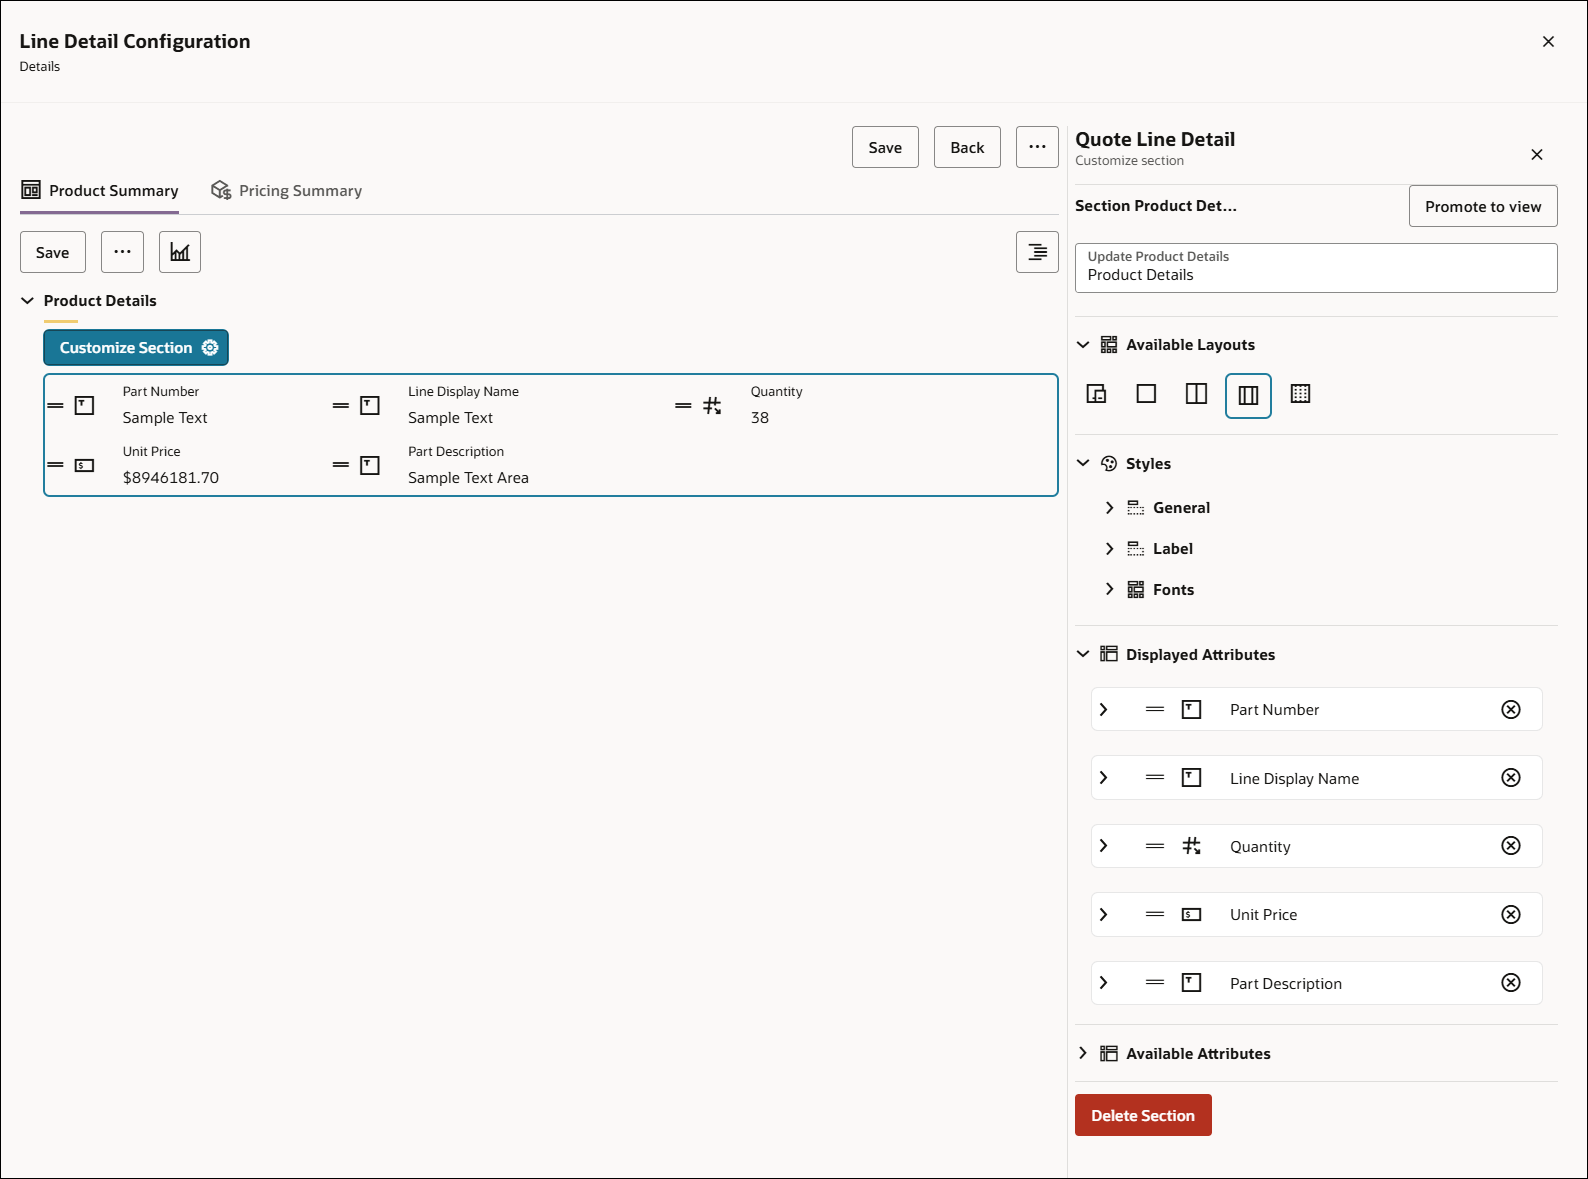Viewport: 1588px width, 1179px height.
Task: Remove Part Description from displayed attributes
Action: (x=1510, y=983)
